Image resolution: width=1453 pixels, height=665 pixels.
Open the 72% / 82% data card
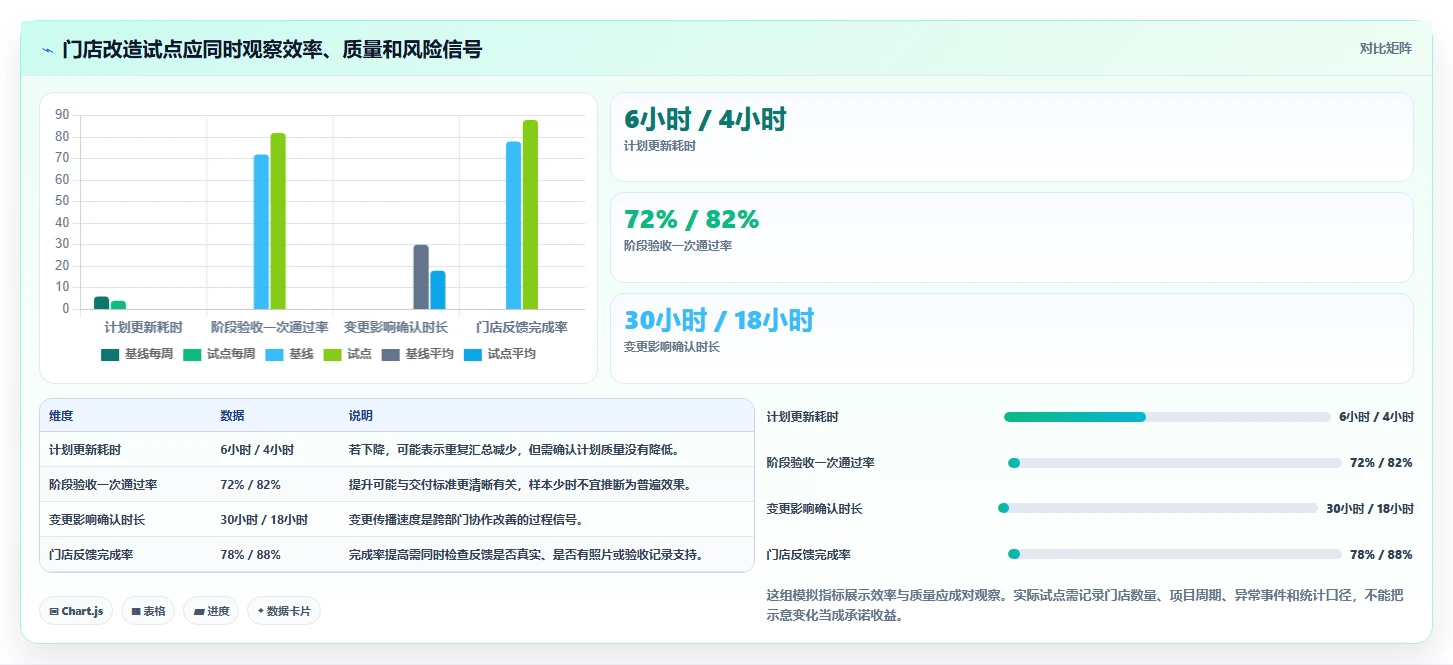(1012, 237)
